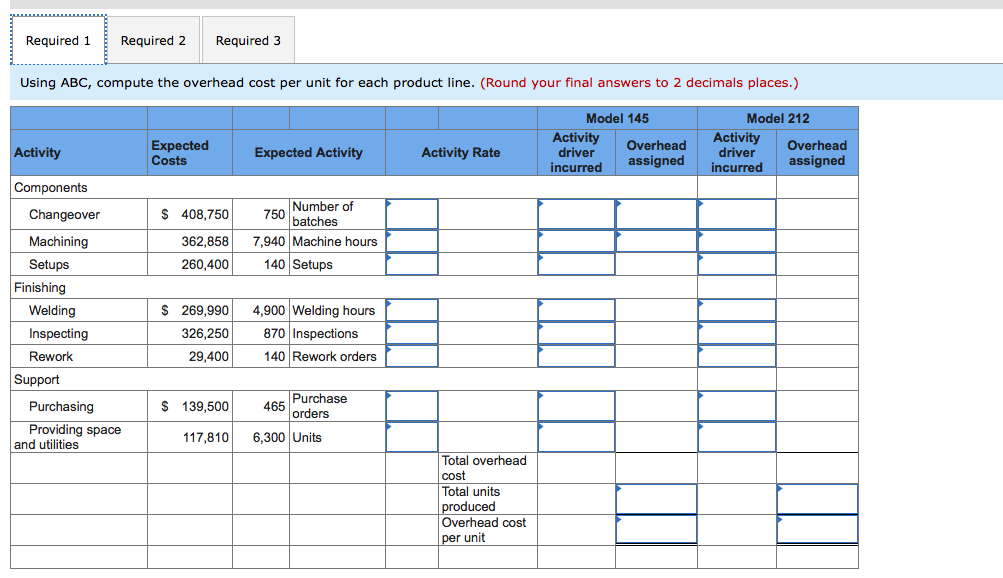This screenshot has height=578, width=1003.
Task: Click the Purchase orders driver label
Action: pyautogui.click(x=320, y=406)
